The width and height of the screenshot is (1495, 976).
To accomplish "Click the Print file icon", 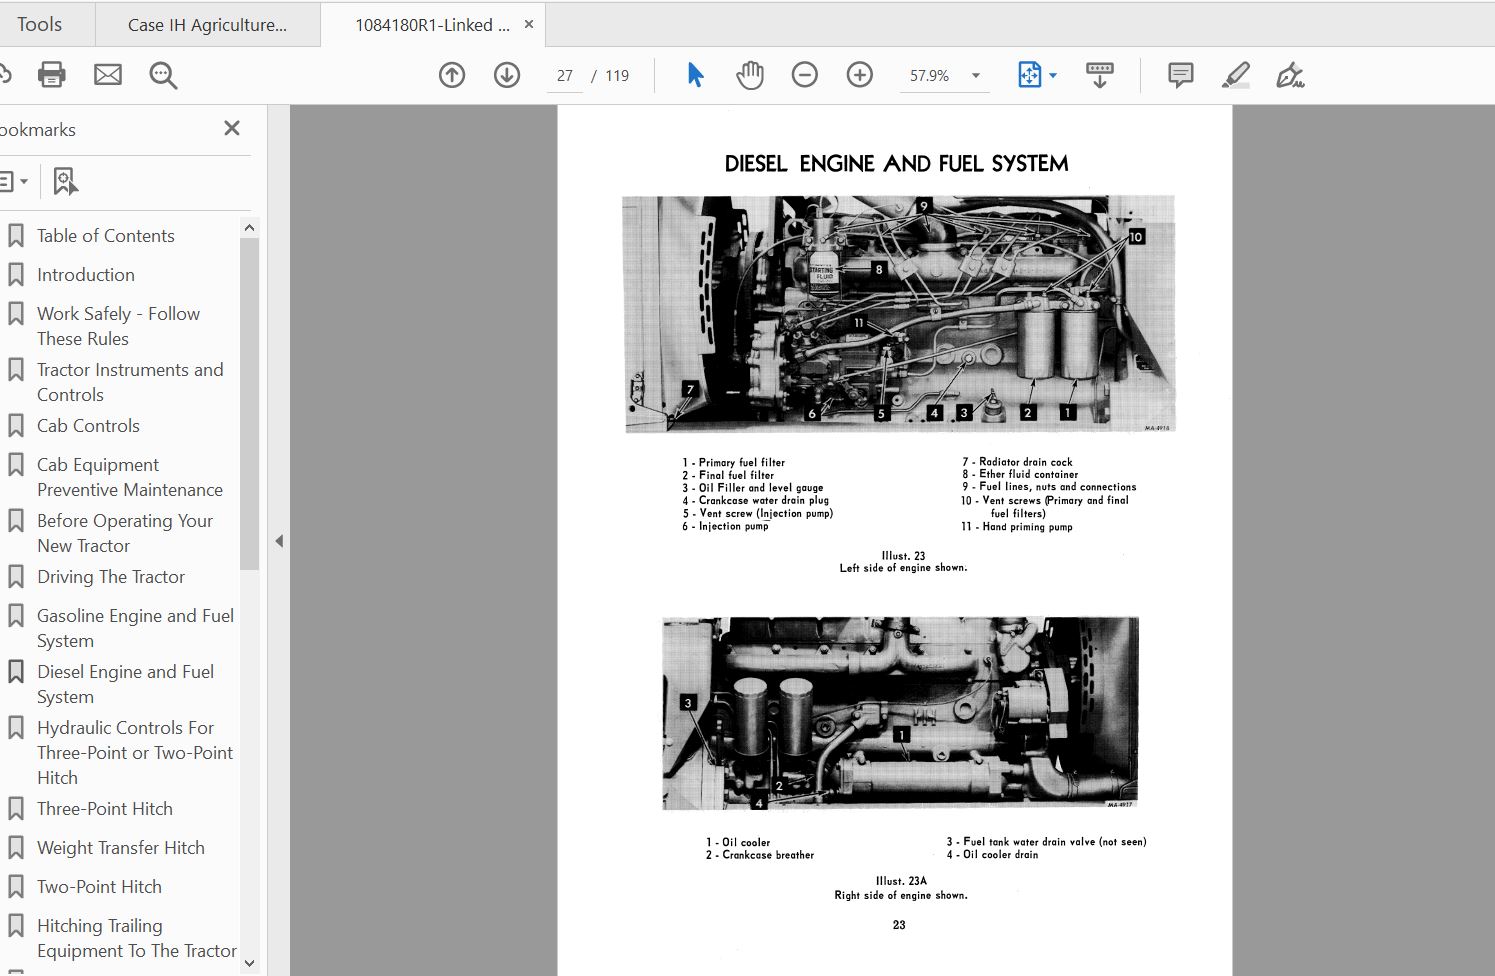I will [51, 75].
